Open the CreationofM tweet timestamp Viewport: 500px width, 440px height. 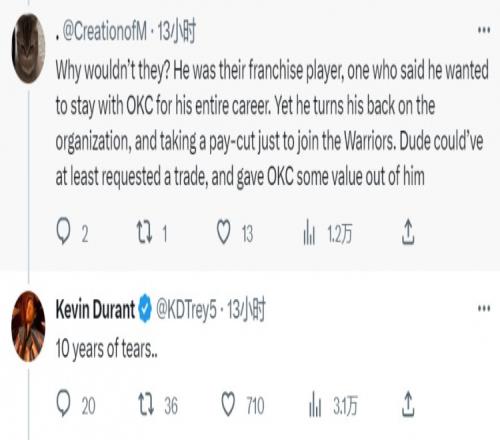click(x=176, y=32)
